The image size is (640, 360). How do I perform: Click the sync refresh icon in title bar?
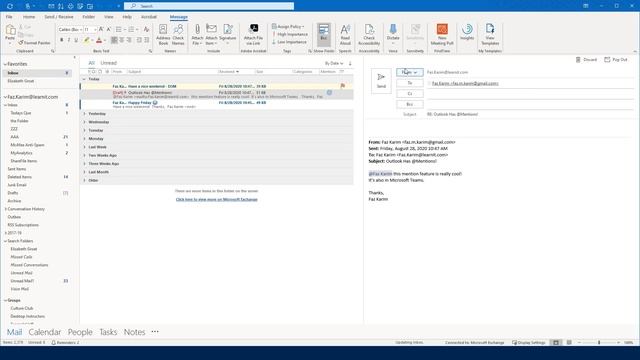pyautogui.click(x=10, y=6)
